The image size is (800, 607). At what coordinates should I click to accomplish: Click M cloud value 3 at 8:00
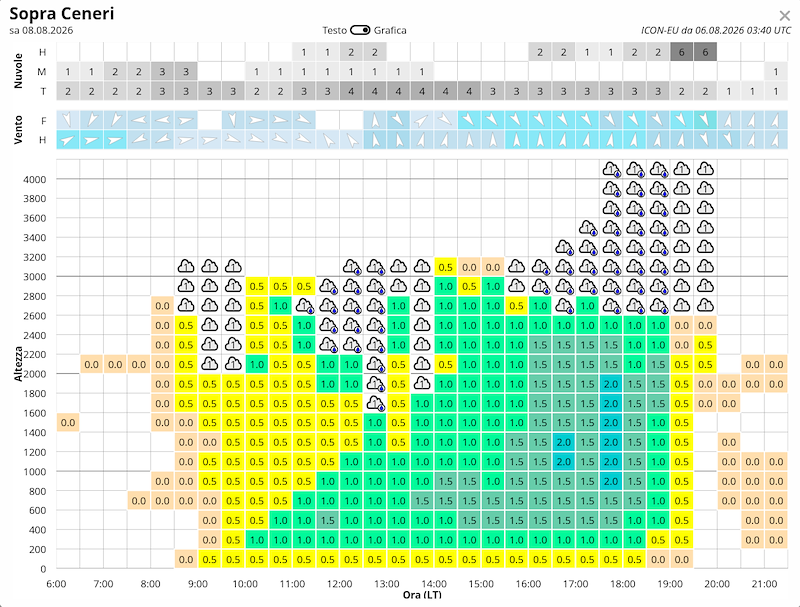162,72
